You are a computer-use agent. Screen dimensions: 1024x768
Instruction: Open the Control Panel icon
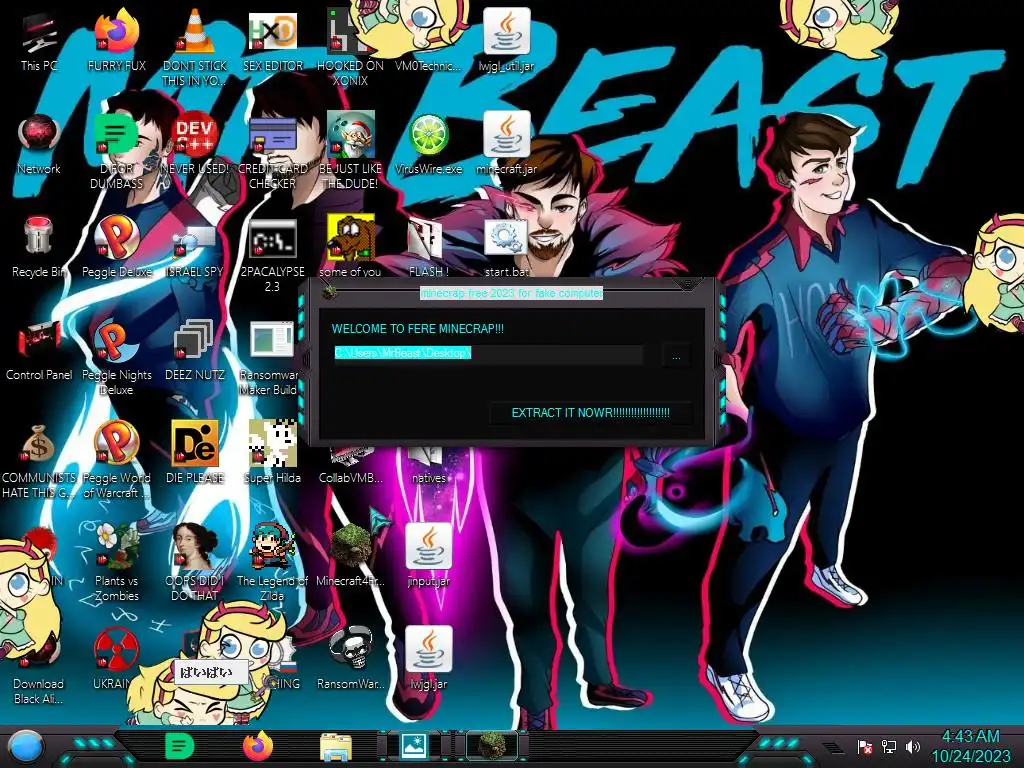39,349
